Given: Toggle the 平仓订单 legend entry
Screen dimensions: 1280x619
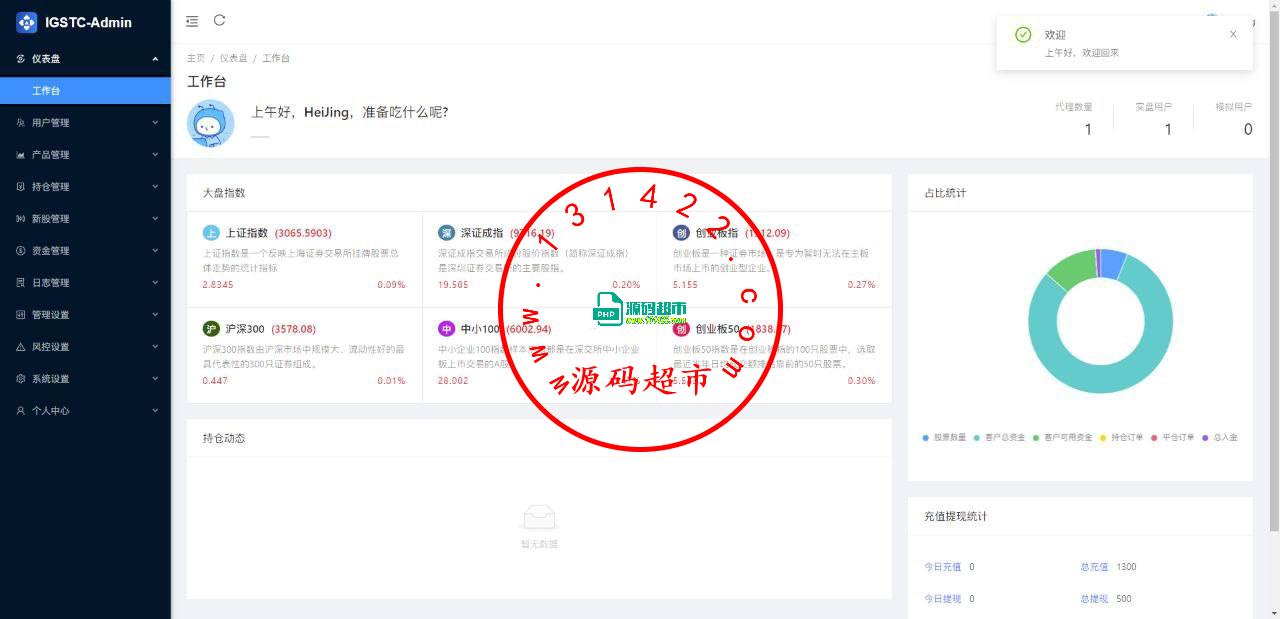Looking at the screenshot, I should [x=1172, y=438].
